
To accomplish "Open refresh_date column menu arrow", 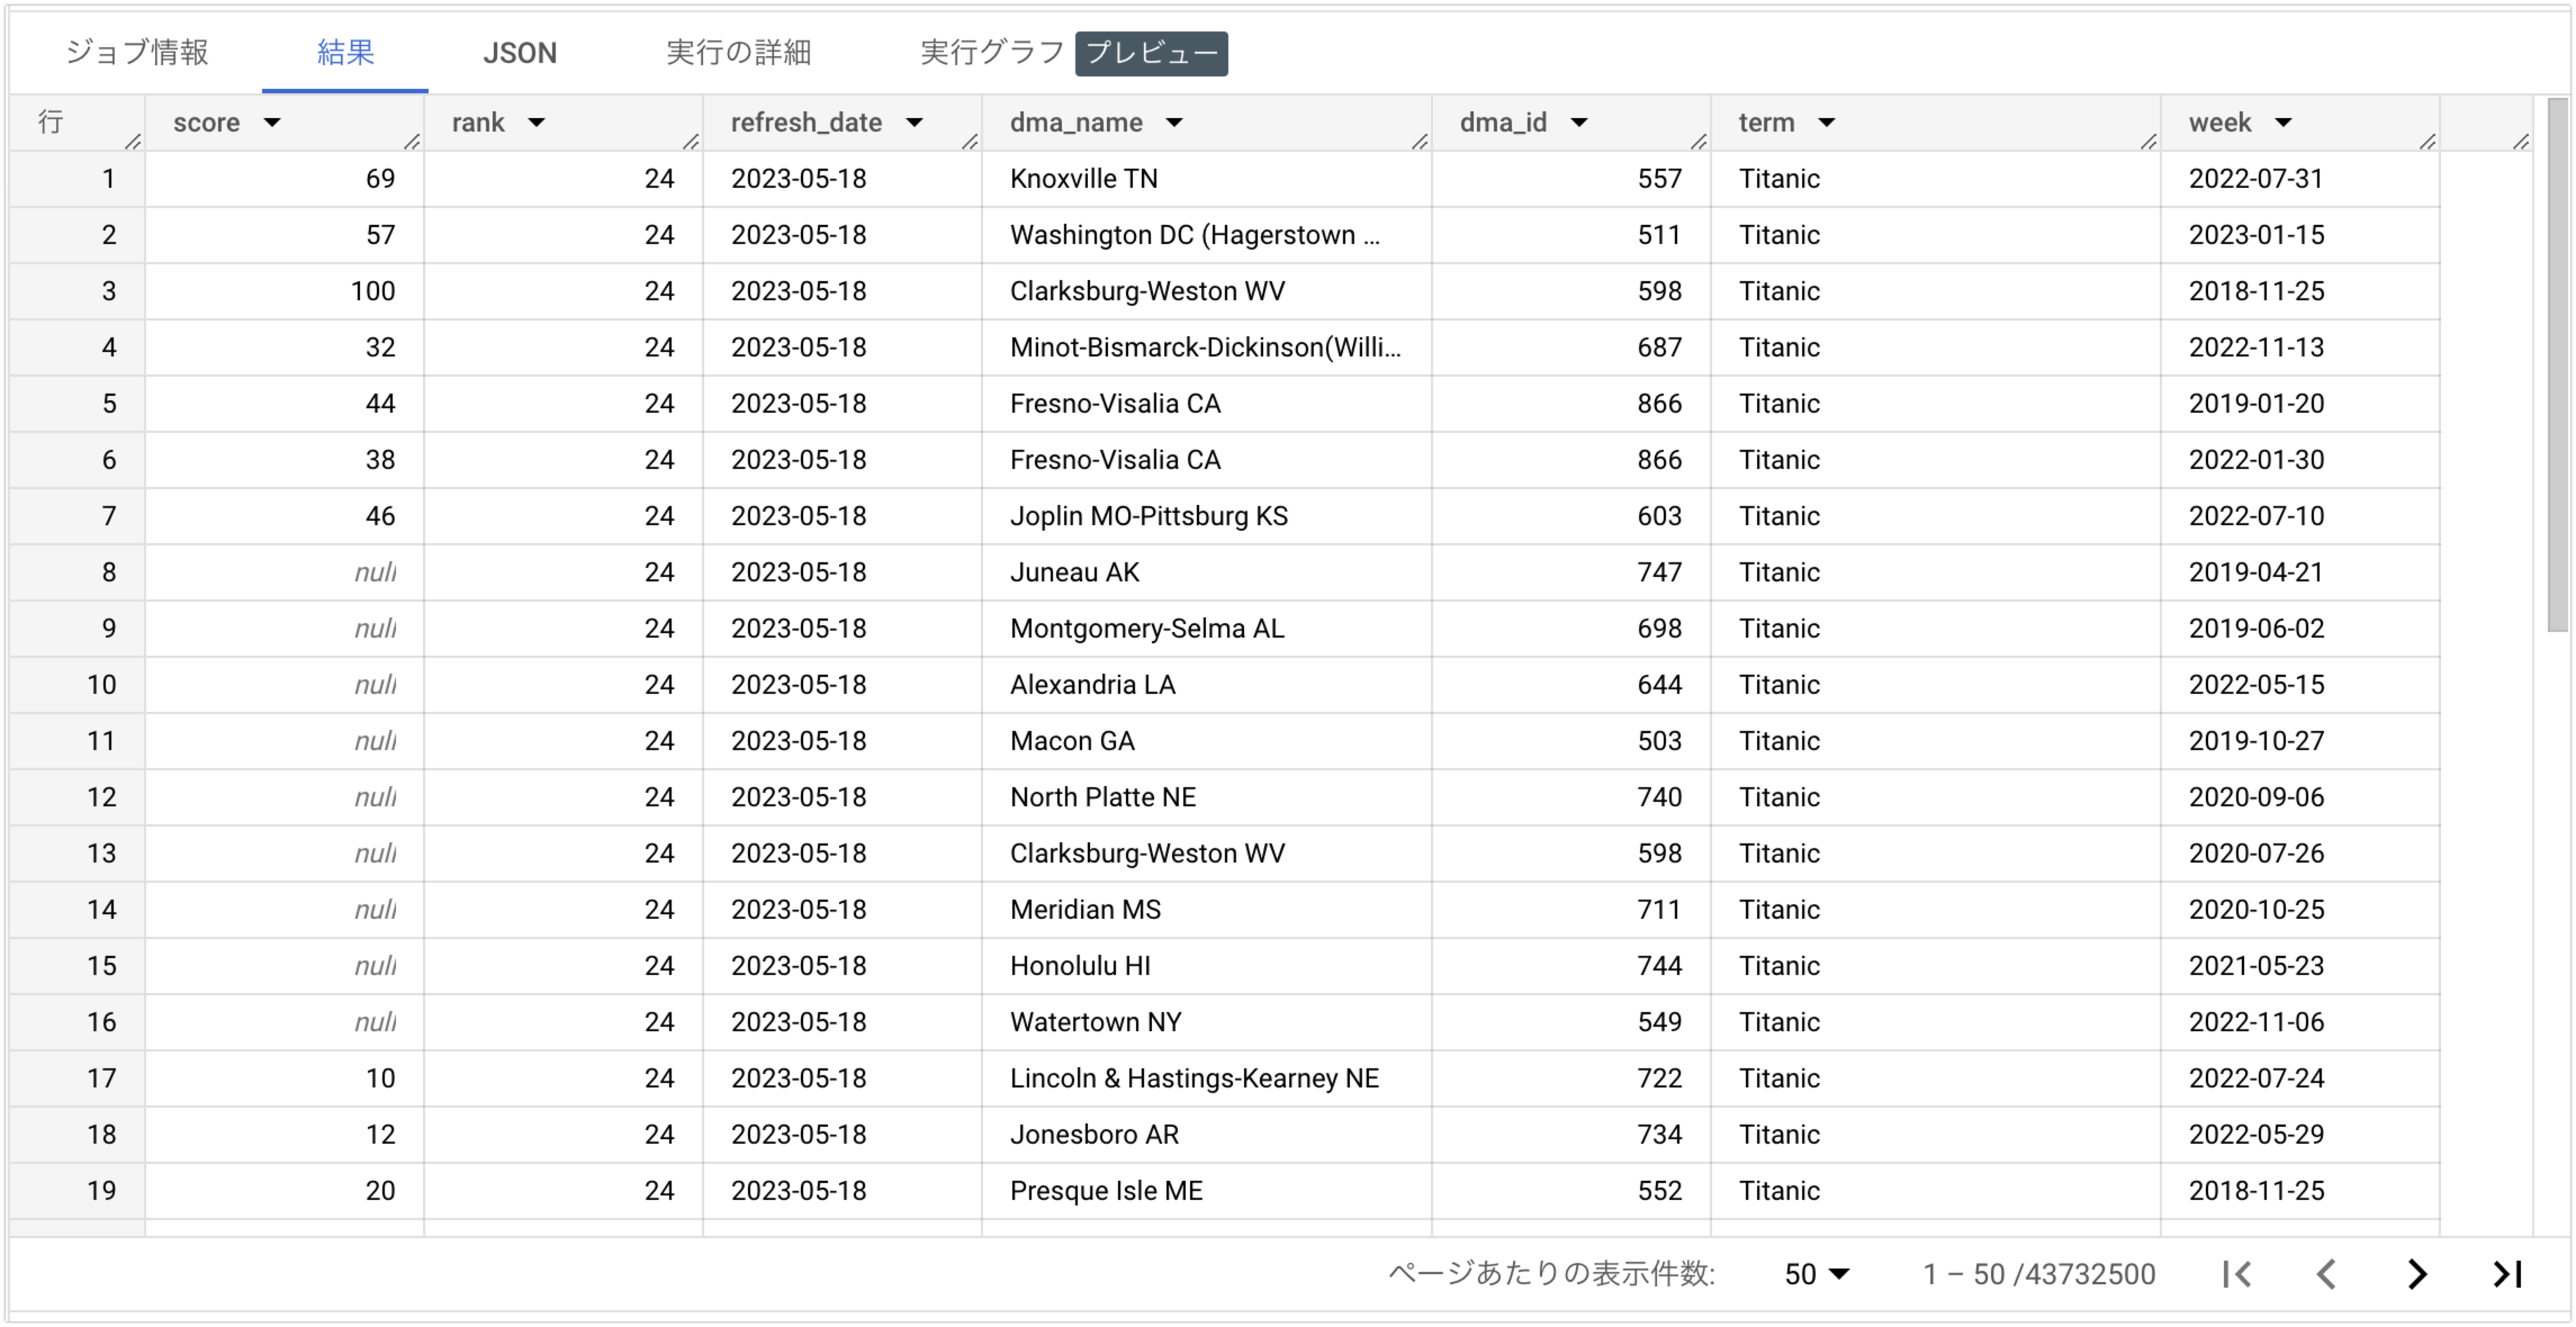I will [x=914, y=123].
